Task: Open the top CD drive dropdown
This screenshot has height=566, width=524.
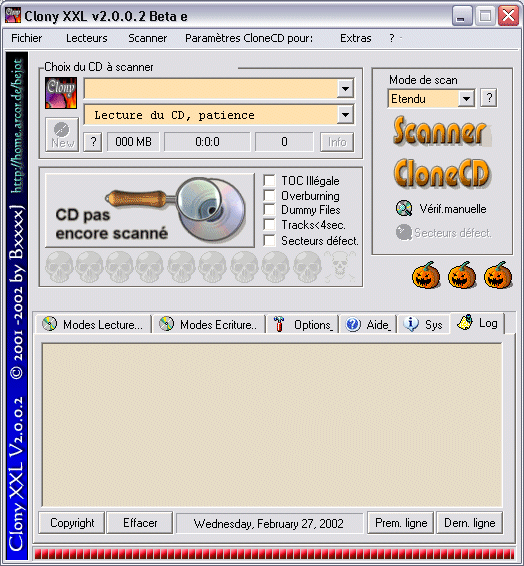Action: pos(345,88)
